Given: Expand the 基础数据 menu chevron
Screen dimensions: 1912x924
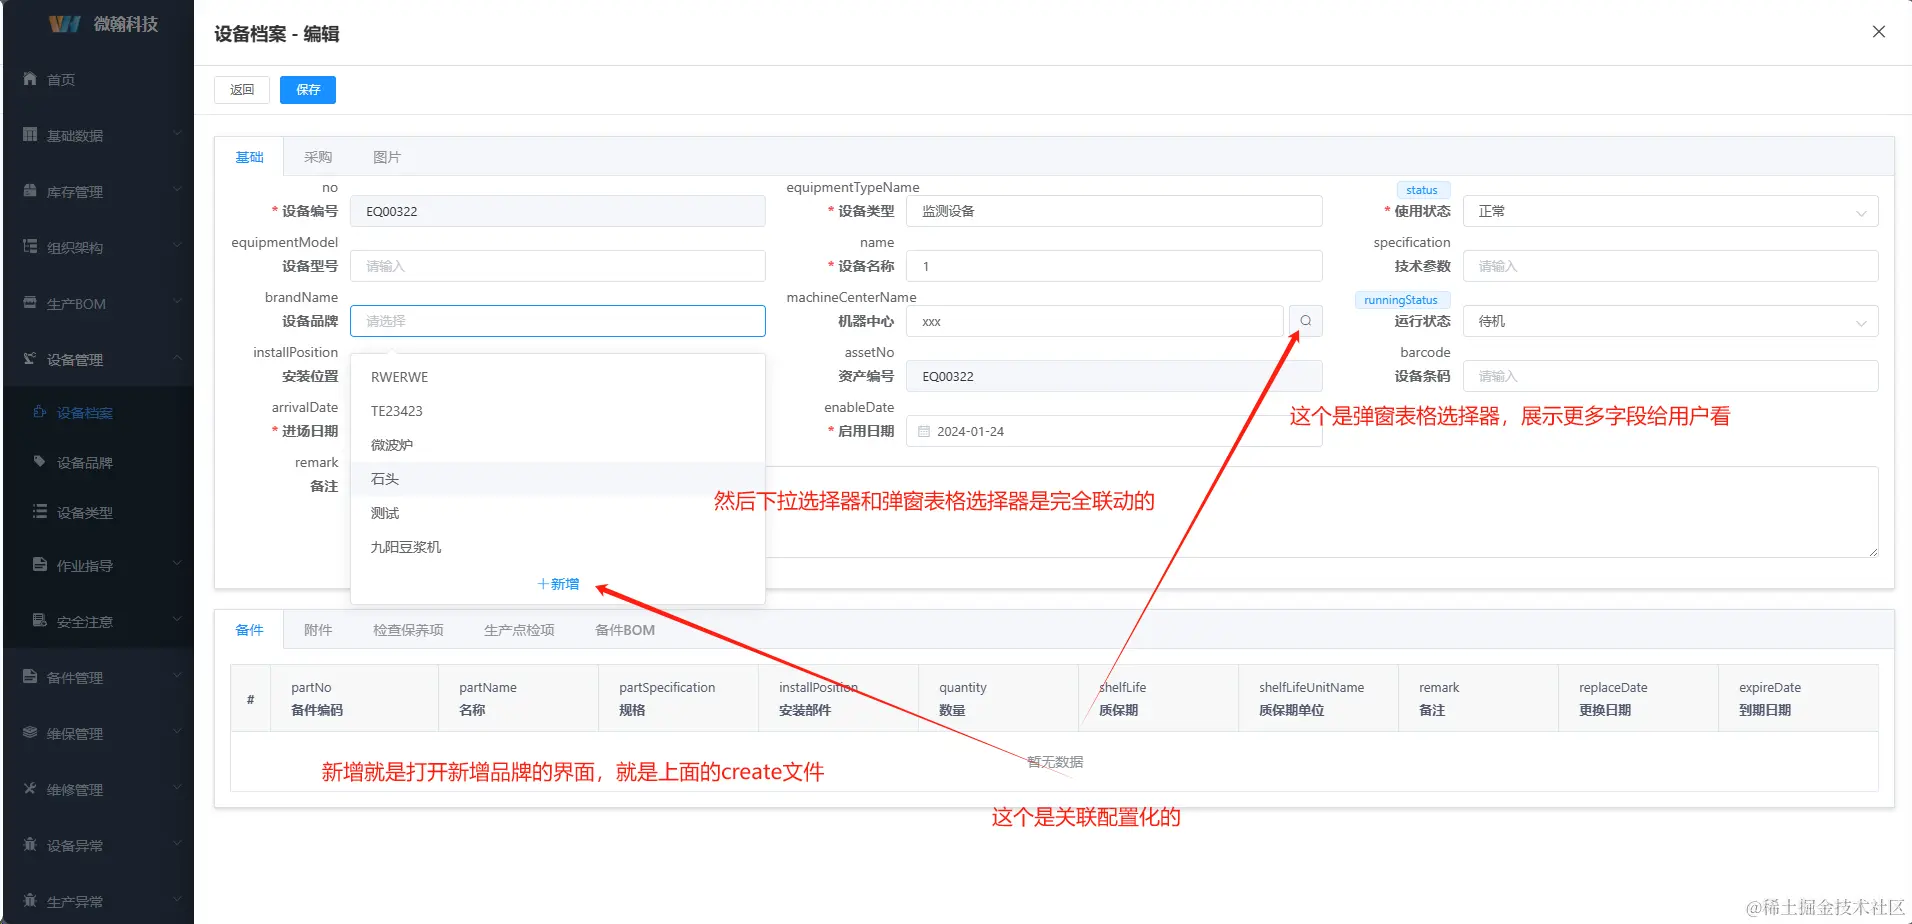Looking at the screenshot, I should click(x=177, y=133).
